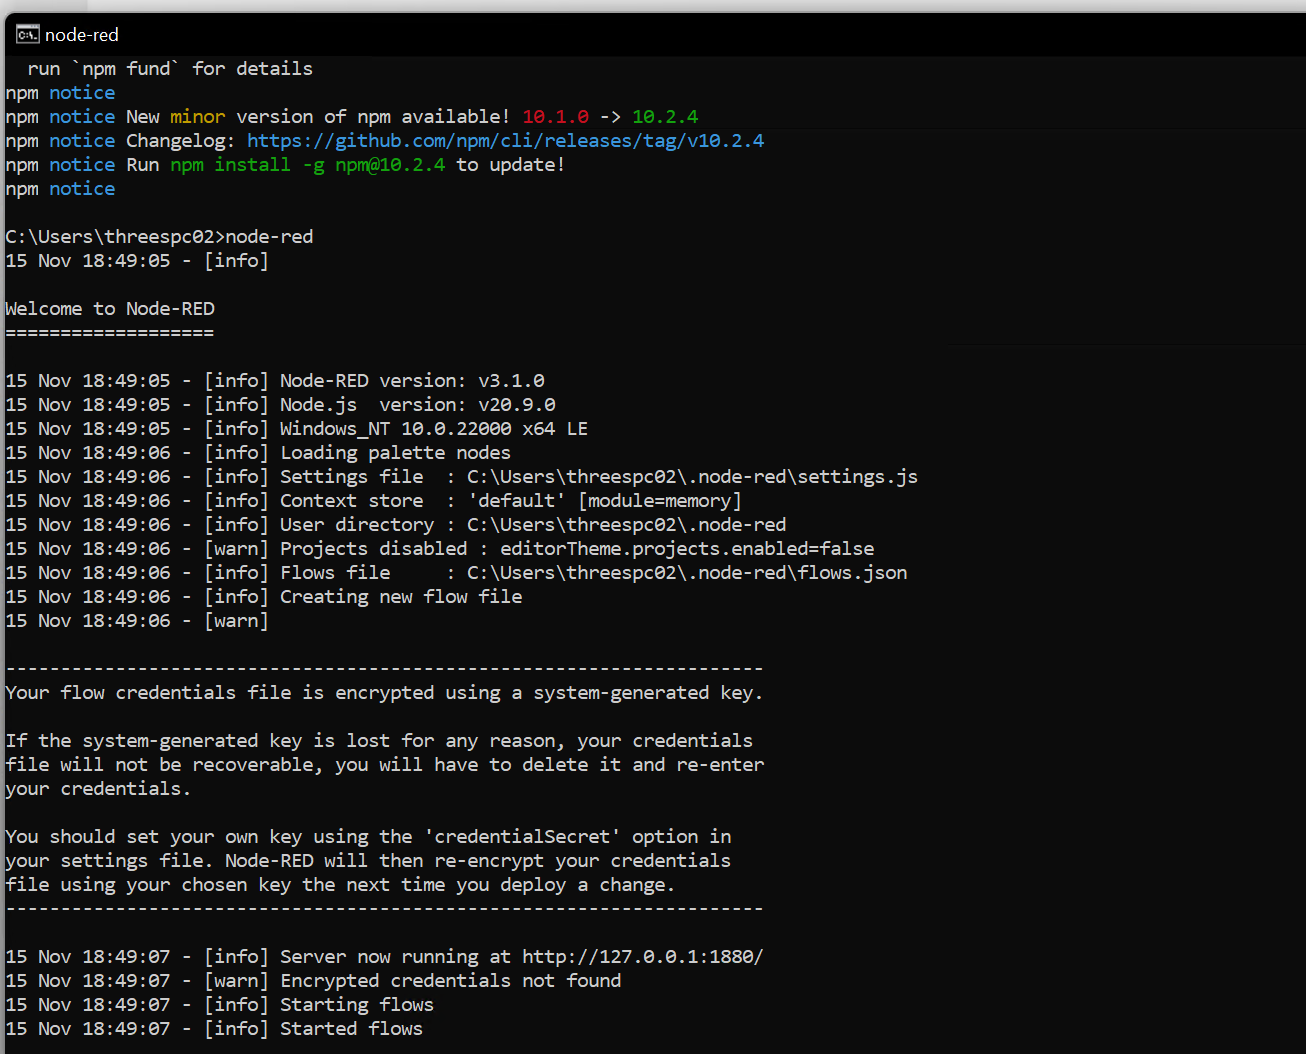Click the User directory path .node-red
Image resolution: width=1306 pixels, height=1054 pixels.
point(626,525)
